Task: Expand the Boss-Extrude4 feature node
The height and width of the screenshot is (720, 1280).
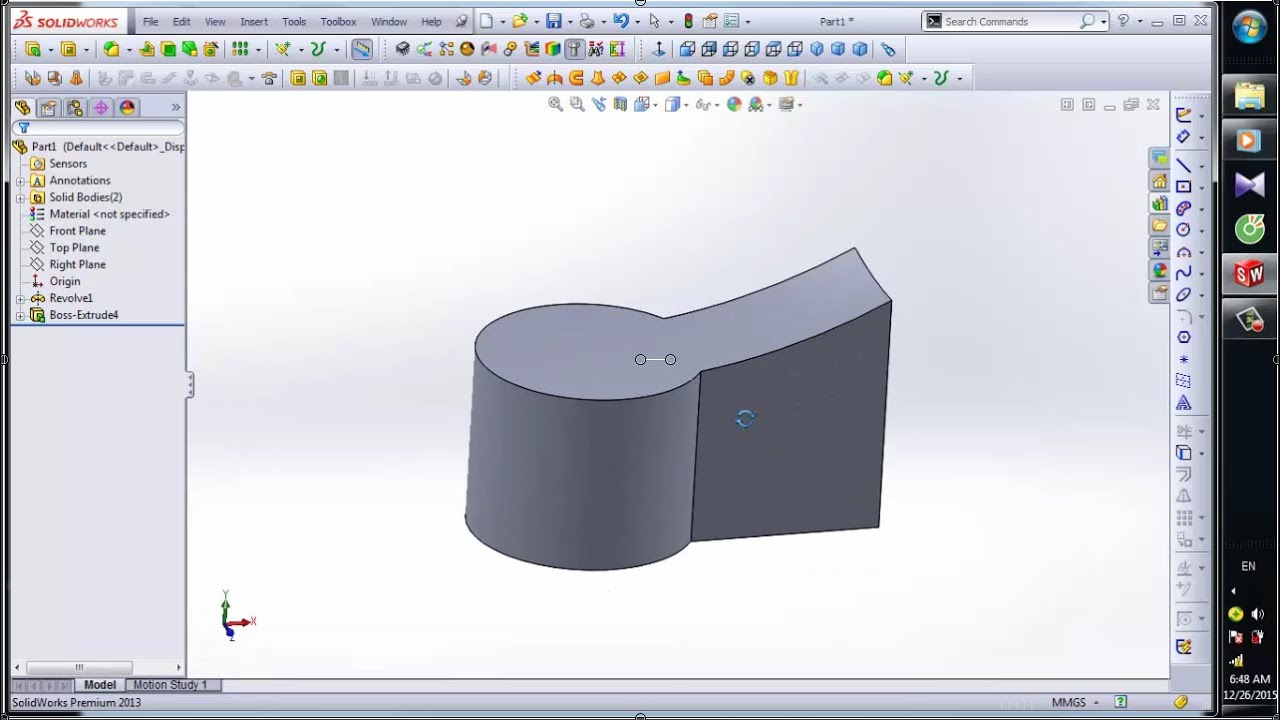Action: coord(20,316)
